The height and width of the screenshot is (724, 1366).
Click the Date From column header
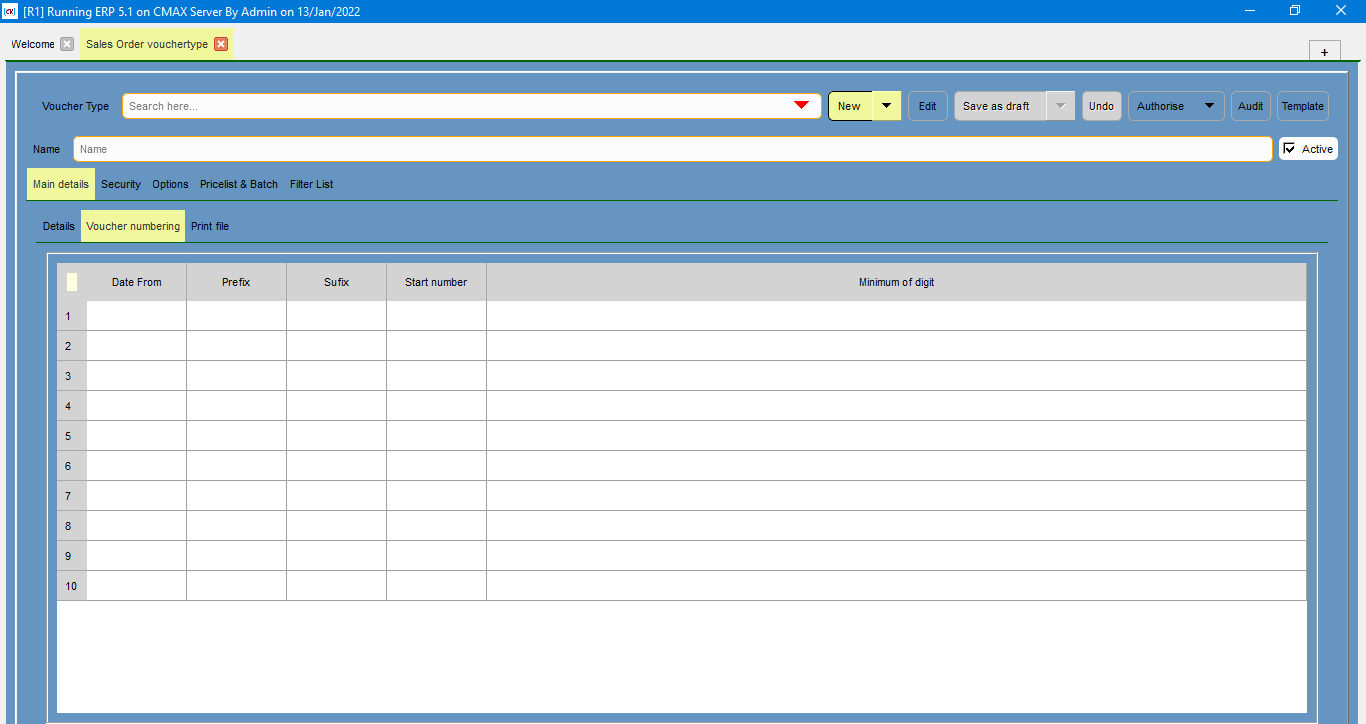tap(136, 282)
